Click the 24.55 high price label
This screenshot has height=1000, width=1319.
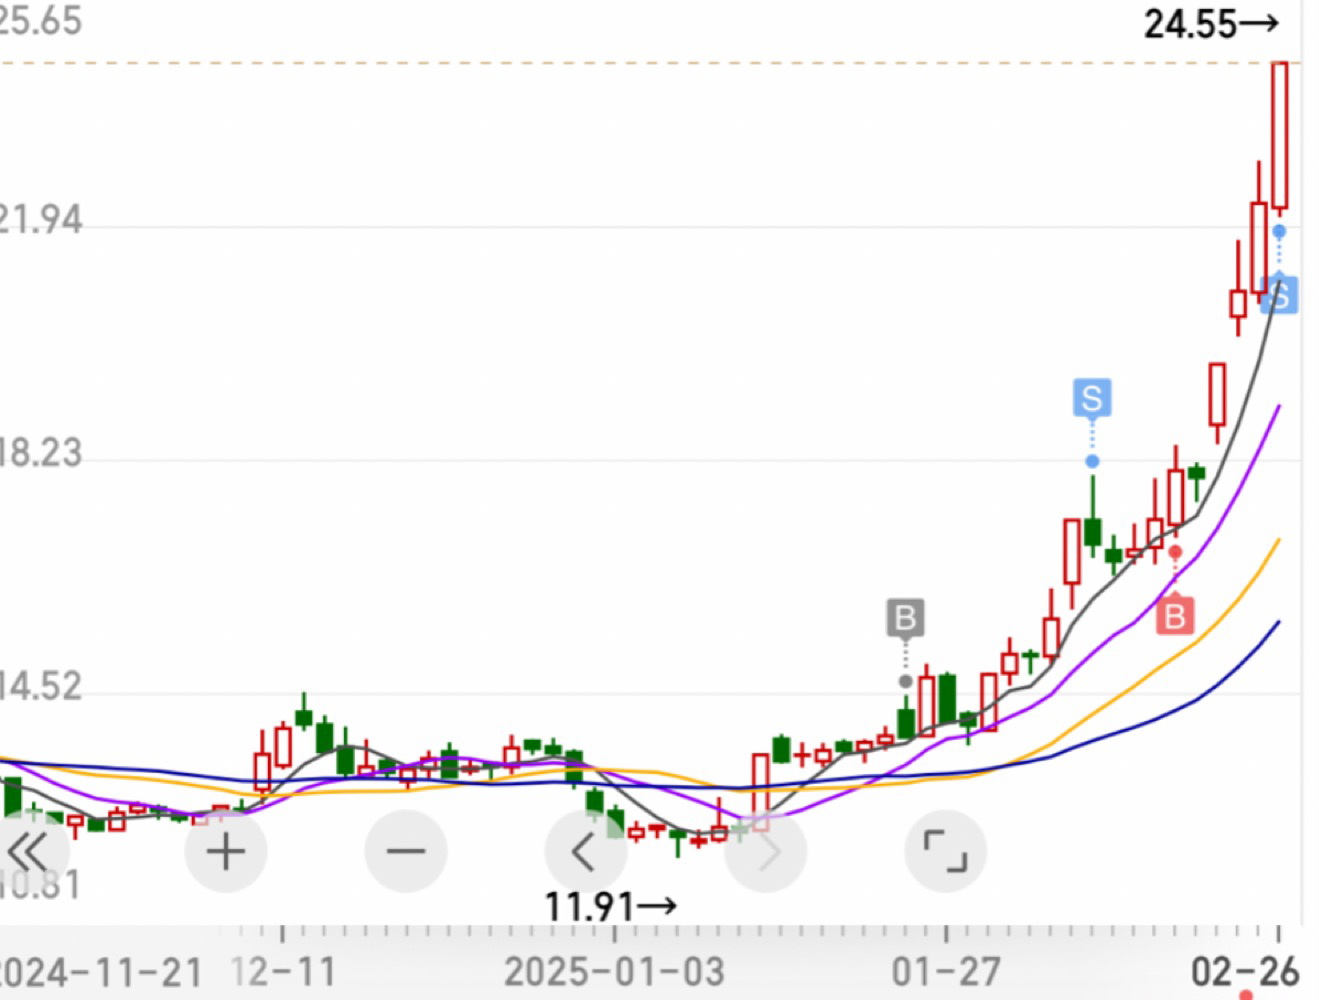tap(1212, 24)
